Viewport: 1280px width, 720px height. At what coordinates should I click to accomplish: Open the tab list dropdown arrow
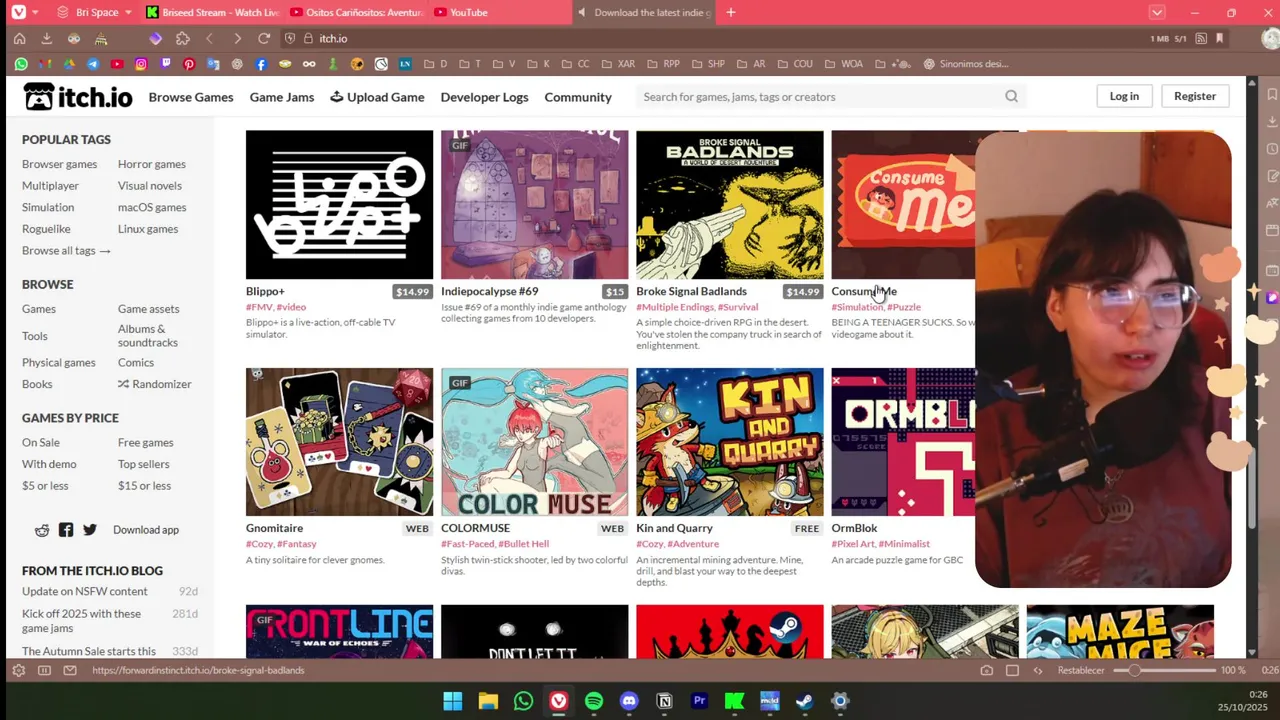click(1157, 12)
